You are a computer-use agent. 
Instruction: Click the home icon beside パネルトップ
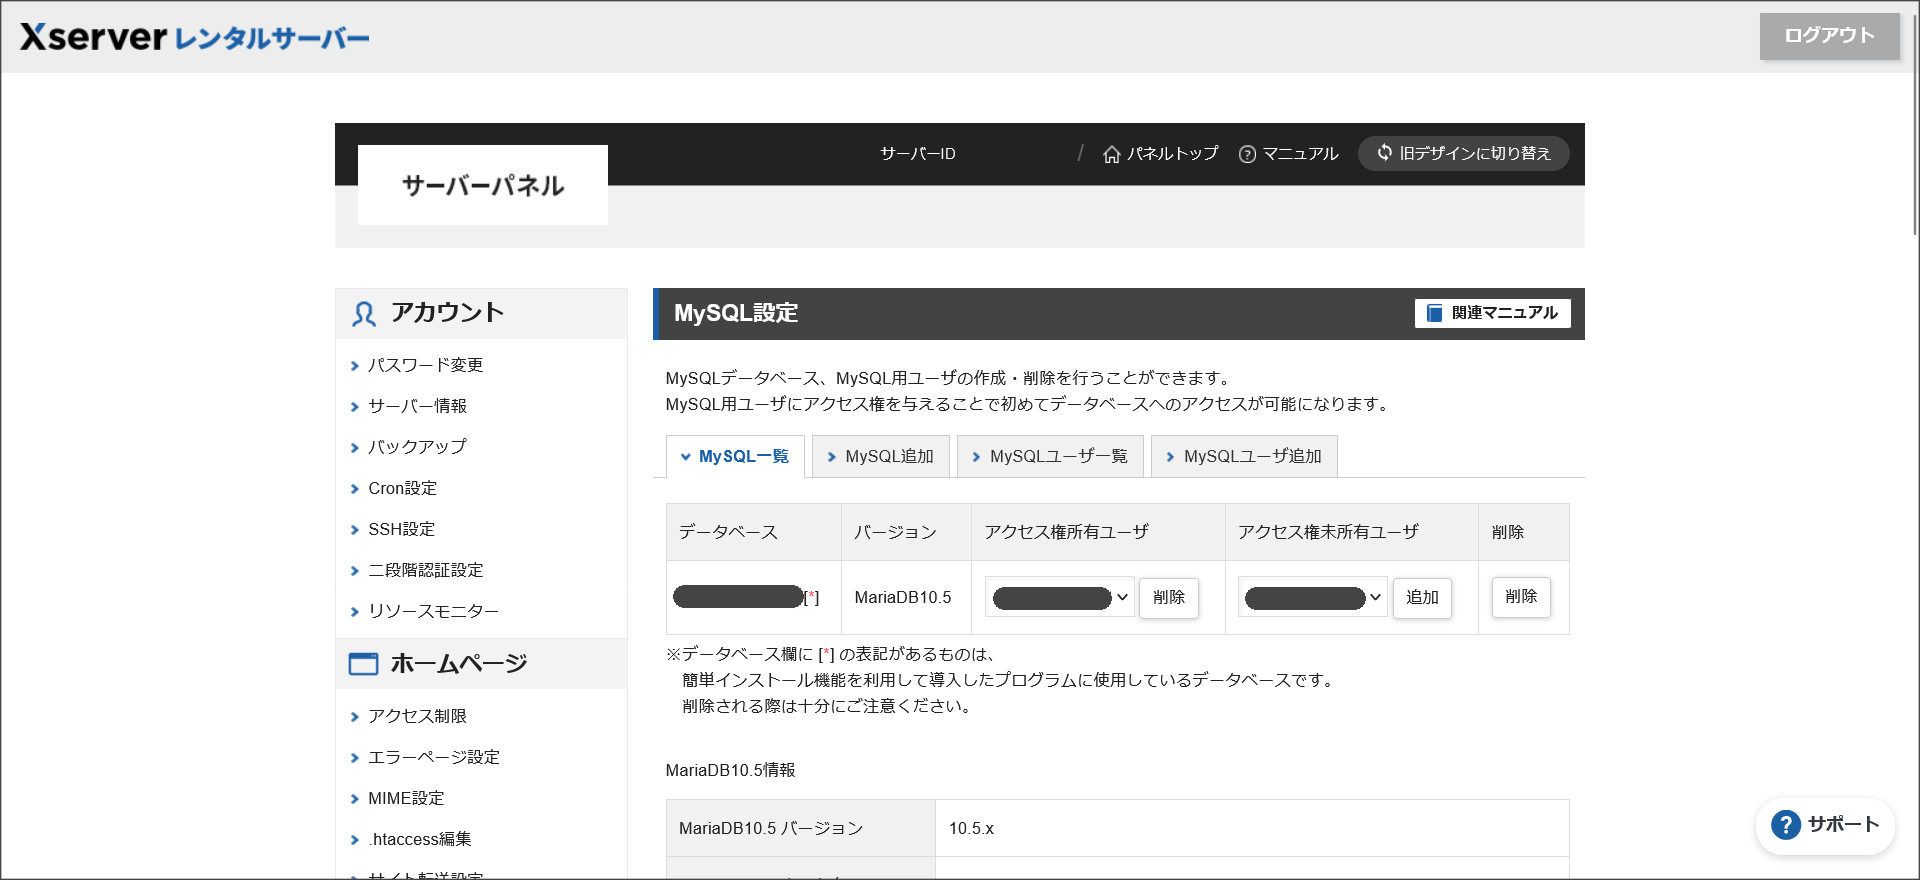click(1111, 154)
